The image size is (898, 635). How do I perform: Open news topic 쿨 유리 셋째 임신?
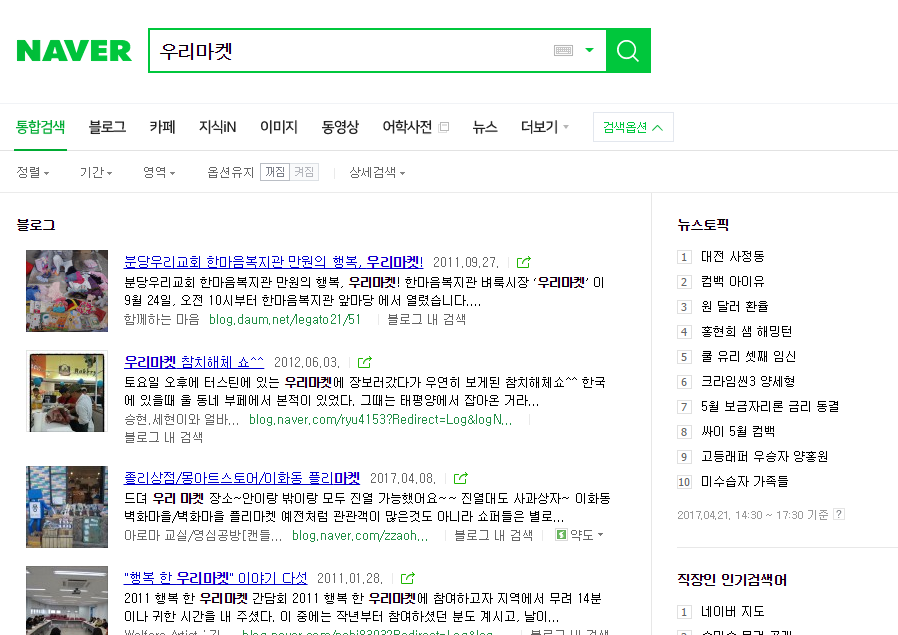[749, 357]
